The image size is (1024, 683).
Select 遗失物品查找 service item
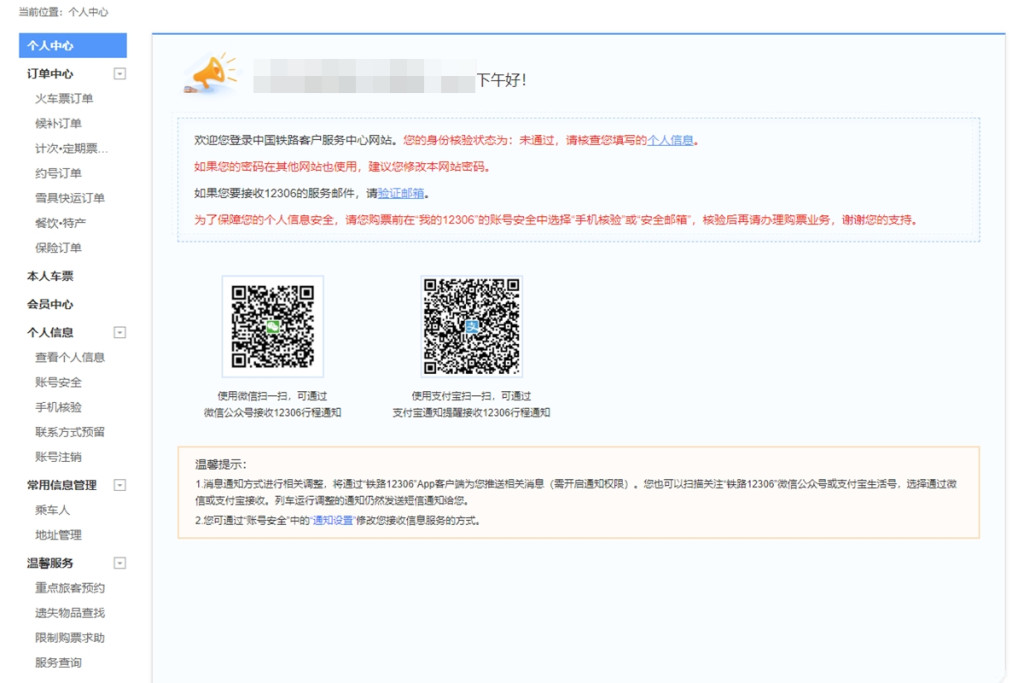[x=70, y=613]
